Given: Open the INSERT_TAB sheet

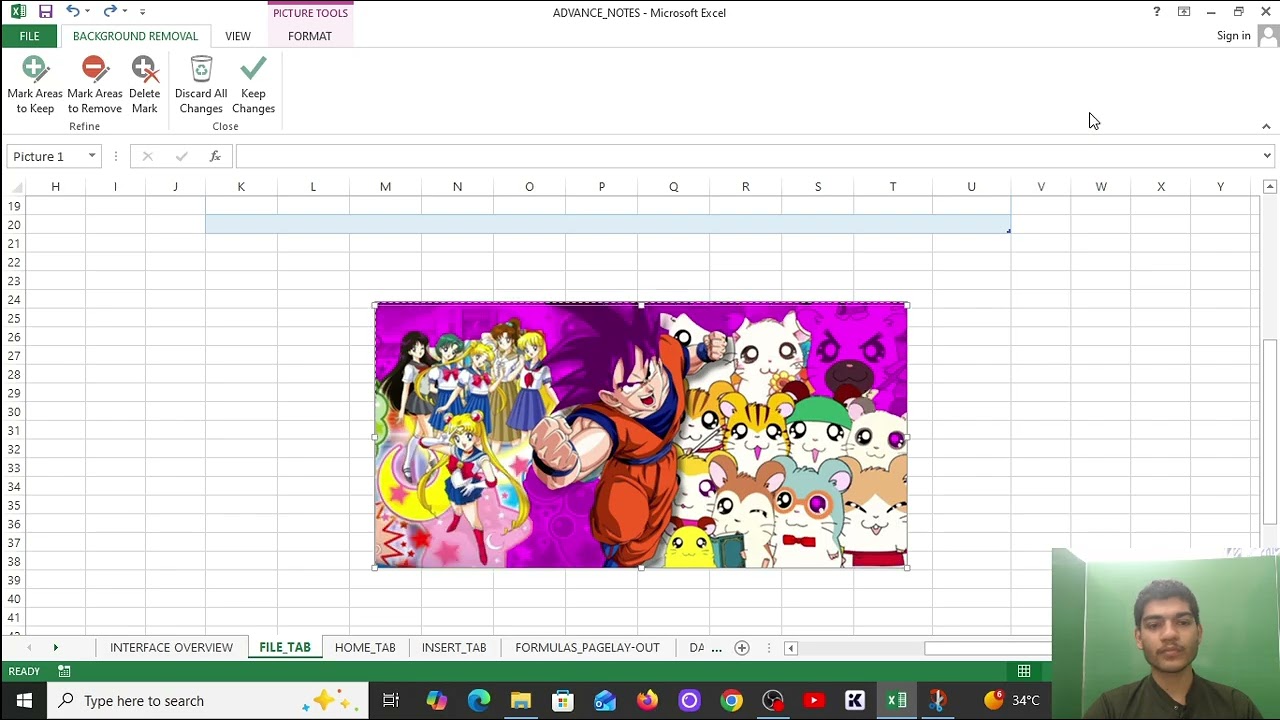Looking at the screenshot, I should [x=454, y=647].
